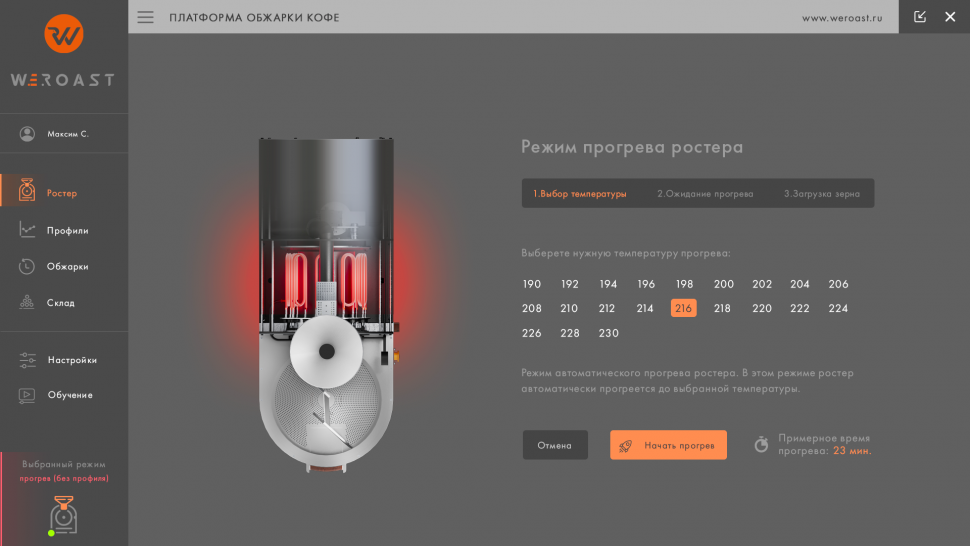Choose 224 as warm-up temperature
Viewport: 970px width, 546px height.
point(838,308)
